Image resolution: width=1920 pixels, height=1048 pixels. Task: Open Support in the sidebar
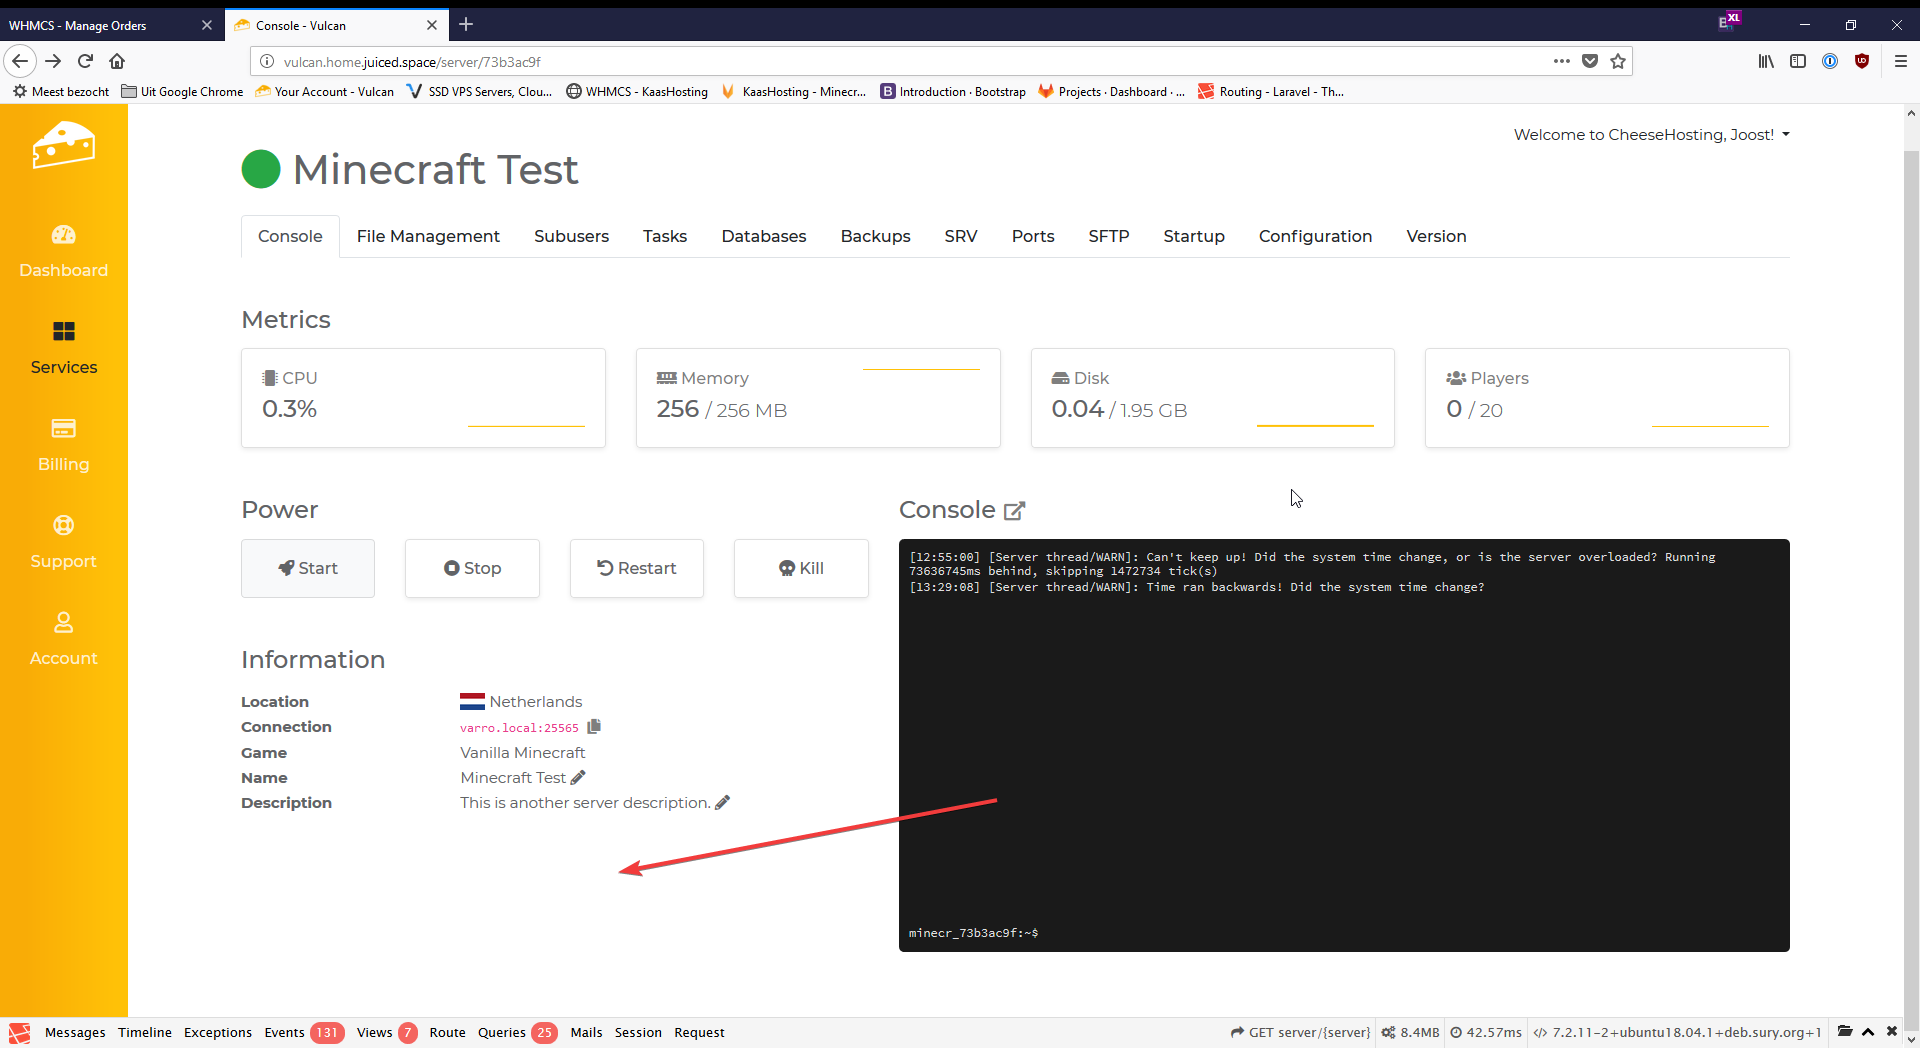point(63,542)
